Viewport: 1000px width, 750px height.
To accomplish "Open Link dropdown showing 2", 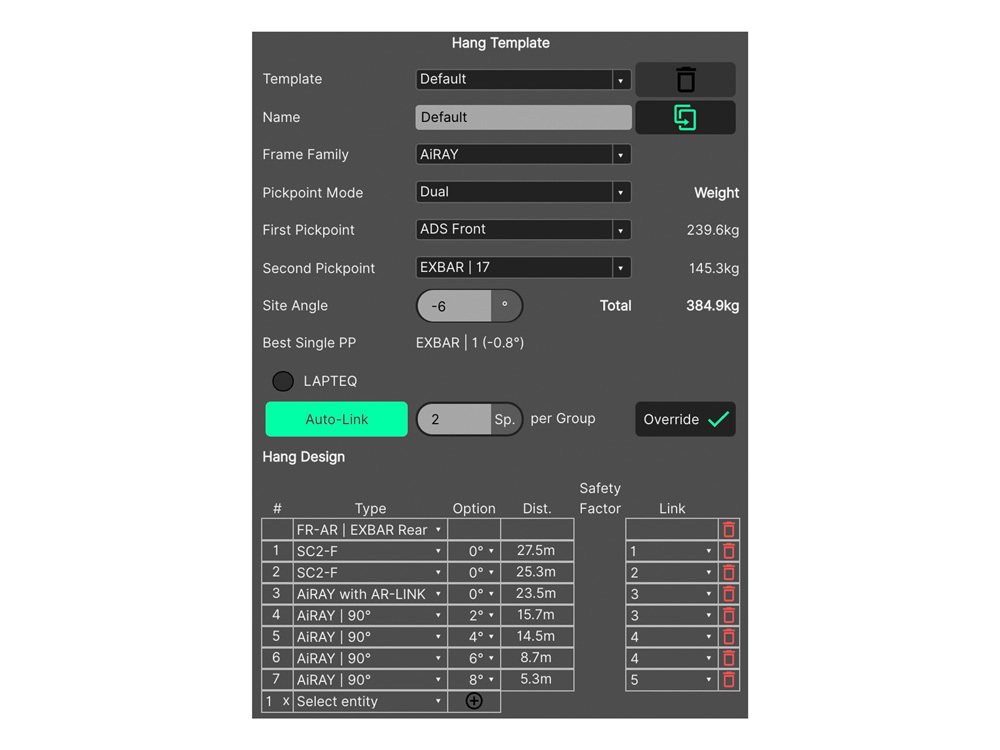I will pos(672,573).
